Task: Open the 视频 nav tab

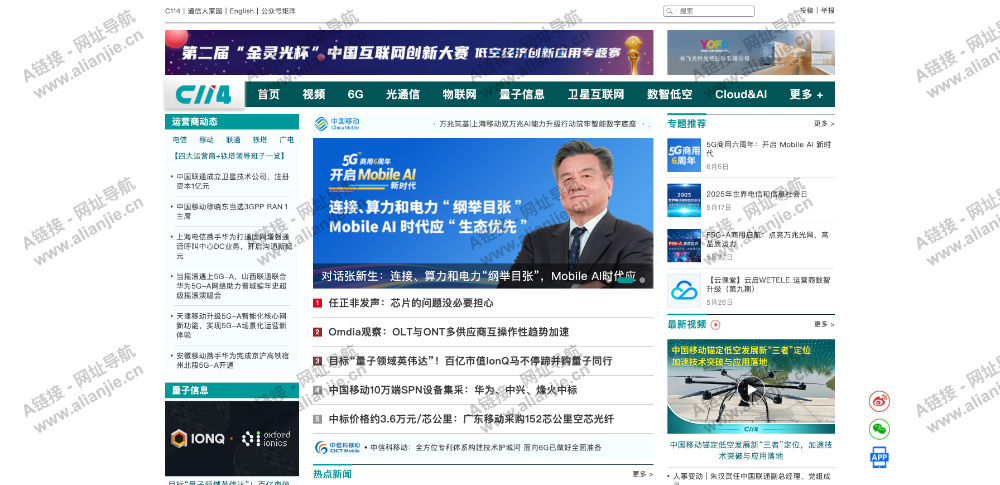Action: pyautogui.click(x=314, y=94)
